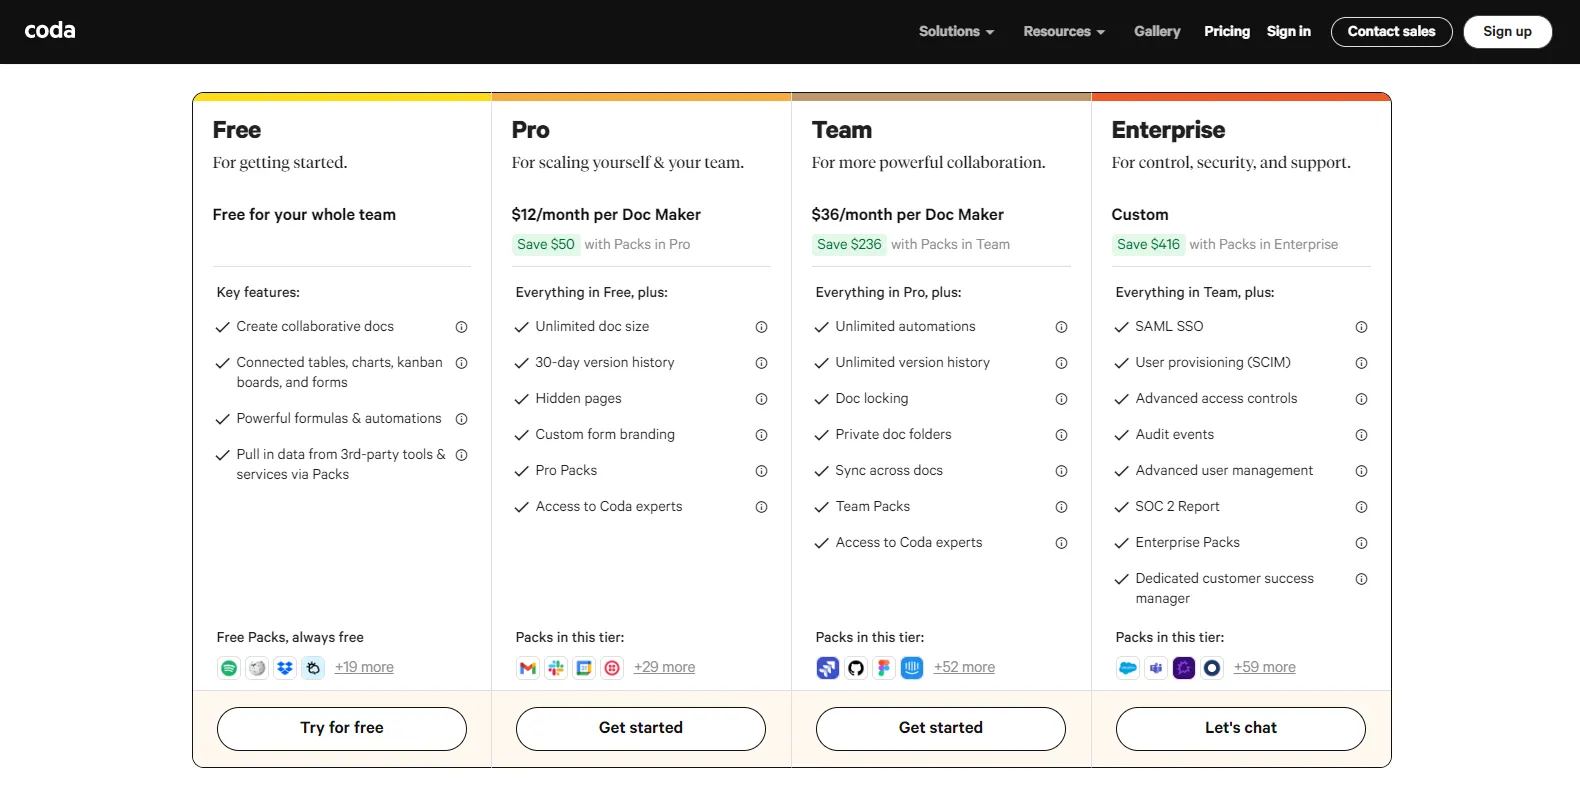Open info icon for Pro Packs
The width and height of the screenshot is (1580, 787).
(762, 471)
